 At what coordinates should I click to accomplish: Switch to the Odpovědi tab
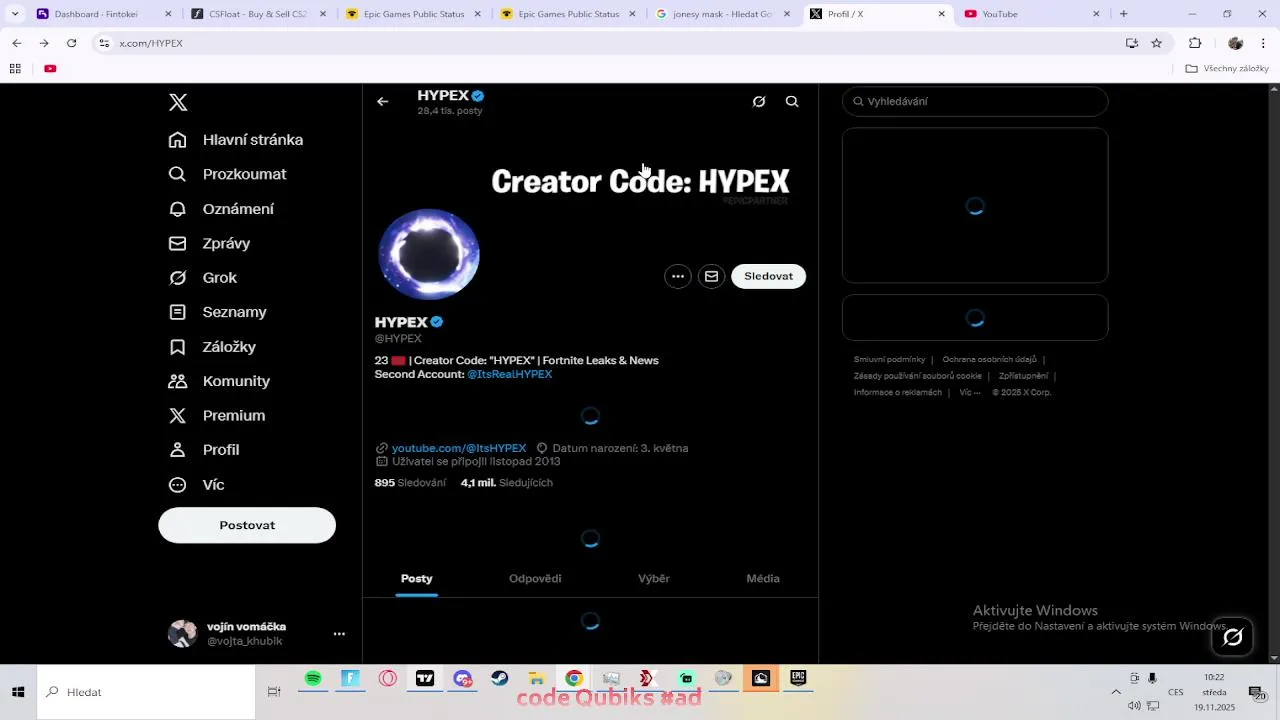point(535,578)
